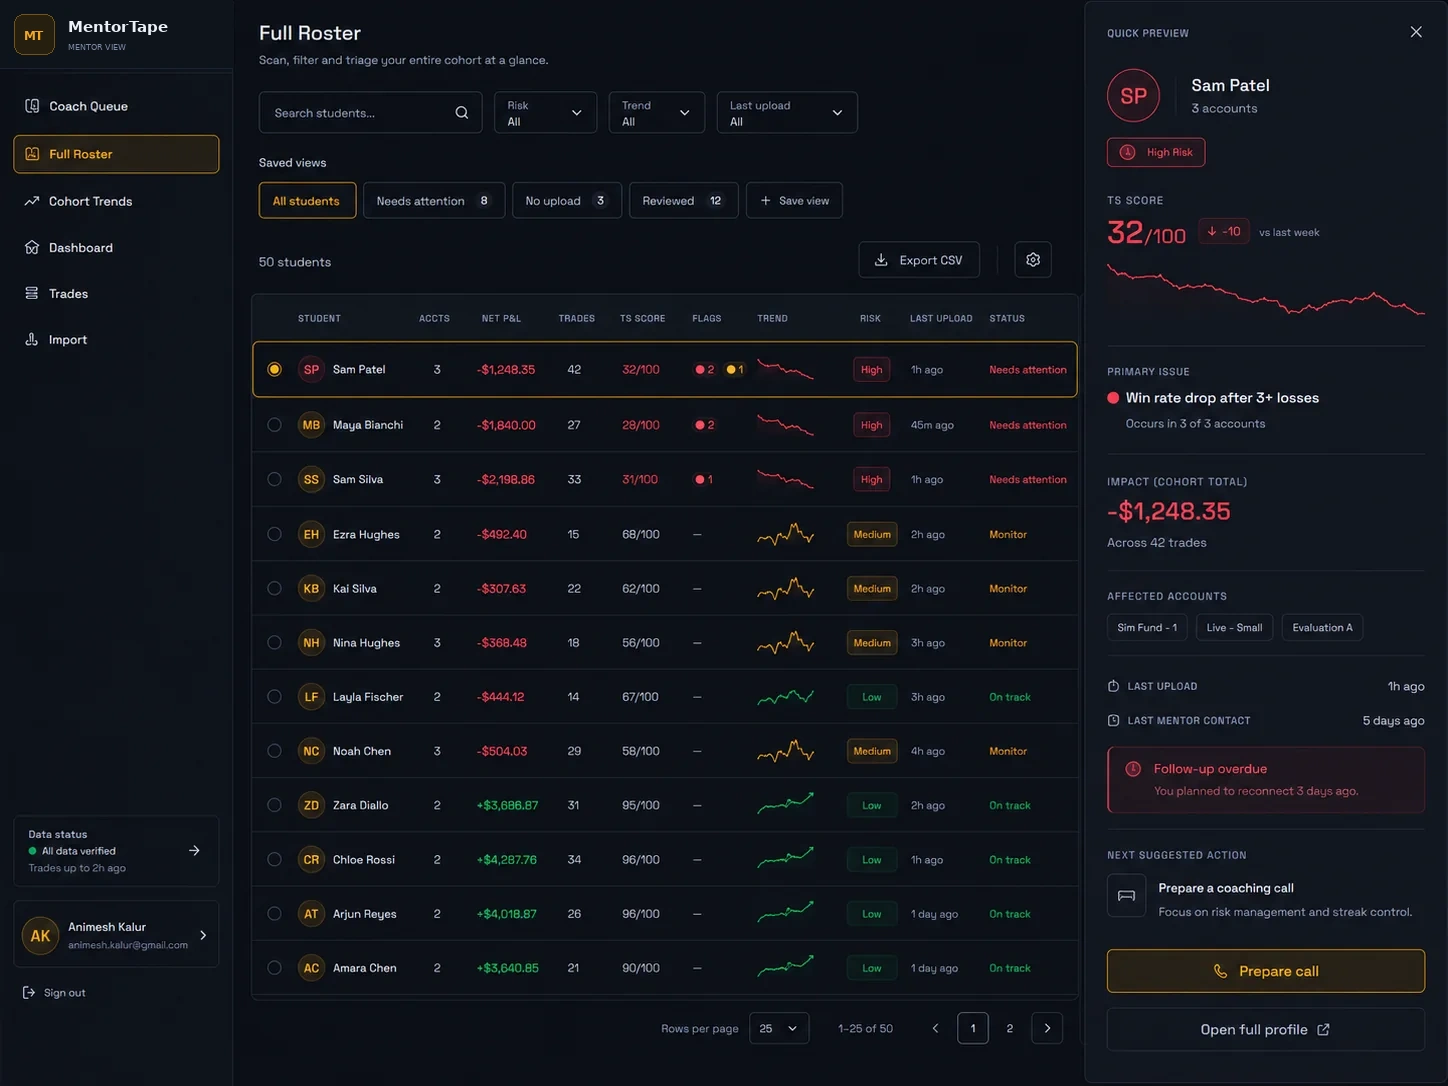Open table column settings gear
Image resolution: width=1448 pixels, height=1086 pixels.
click(x=1033, y=260)
